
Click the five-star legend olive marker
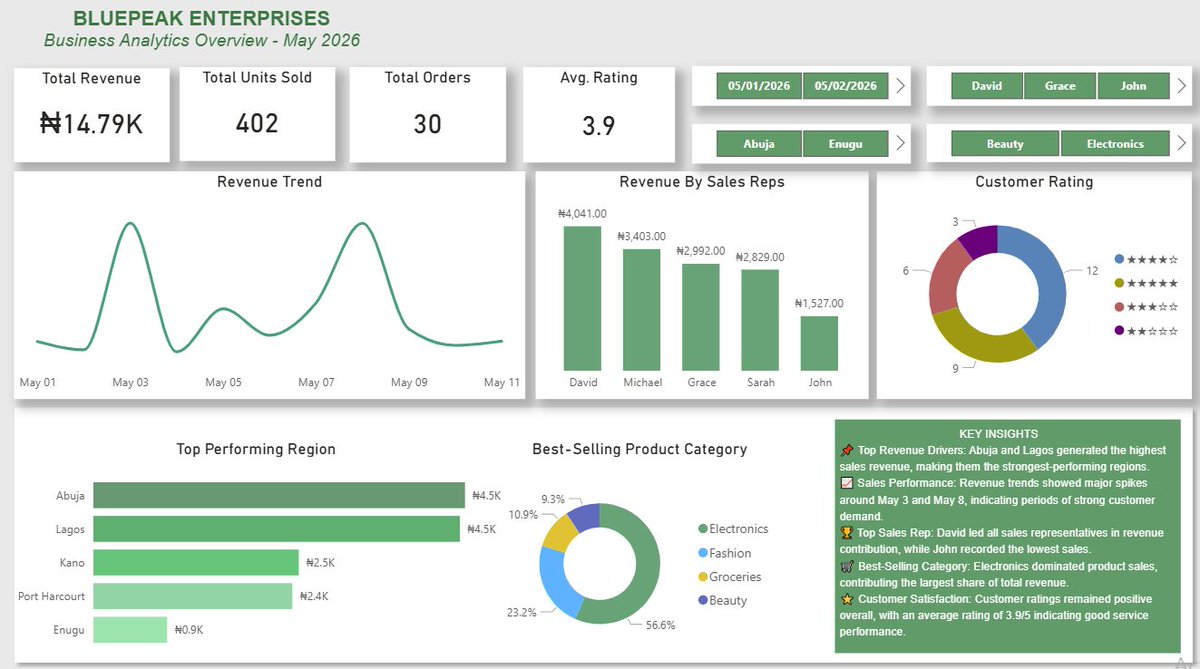1119,283
